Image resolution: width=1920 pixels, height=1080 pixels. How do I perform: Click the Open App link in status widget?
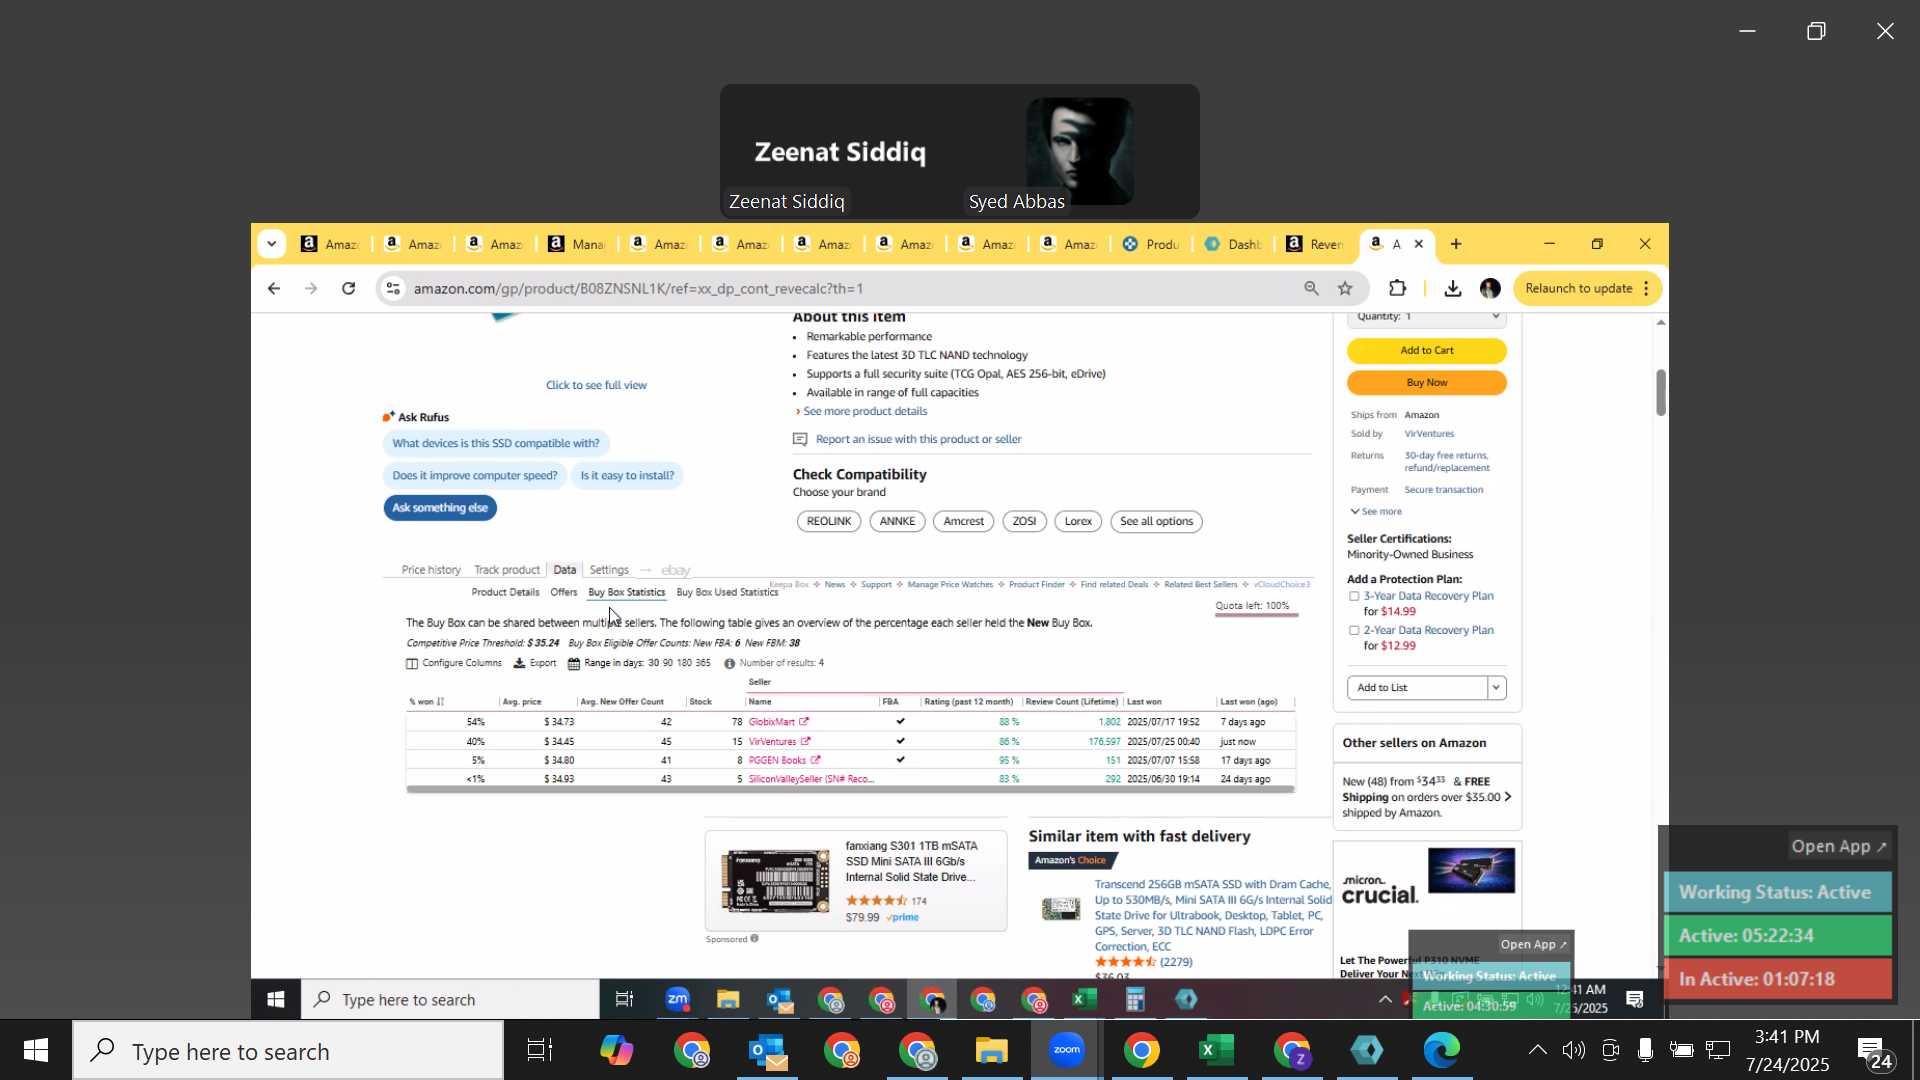pos(1838,847)
